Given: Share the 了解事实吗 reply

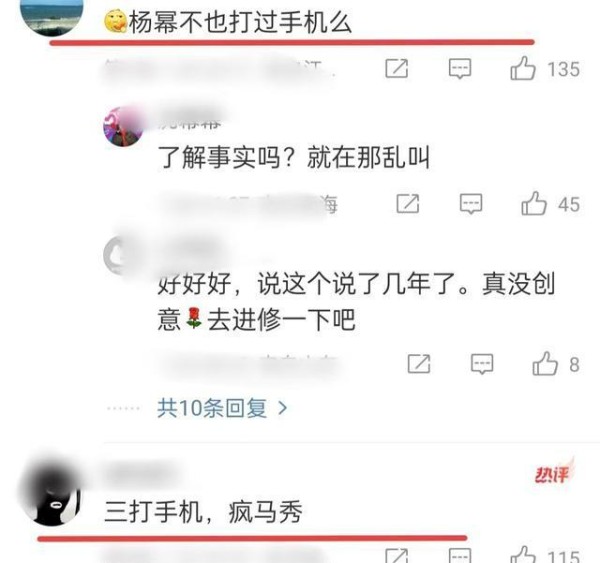Looking at the screenshot, I should tap(408, 204).
